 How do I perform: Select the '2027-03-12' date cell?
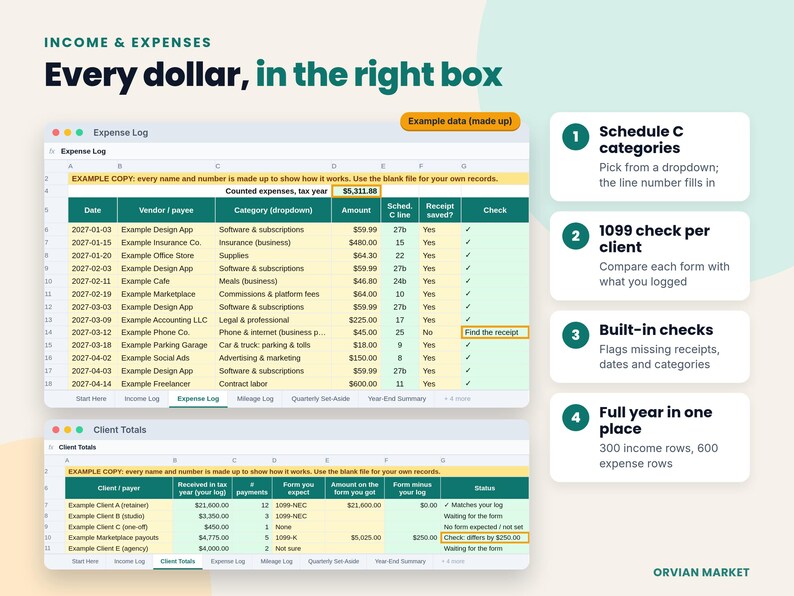tap(93, 333)
